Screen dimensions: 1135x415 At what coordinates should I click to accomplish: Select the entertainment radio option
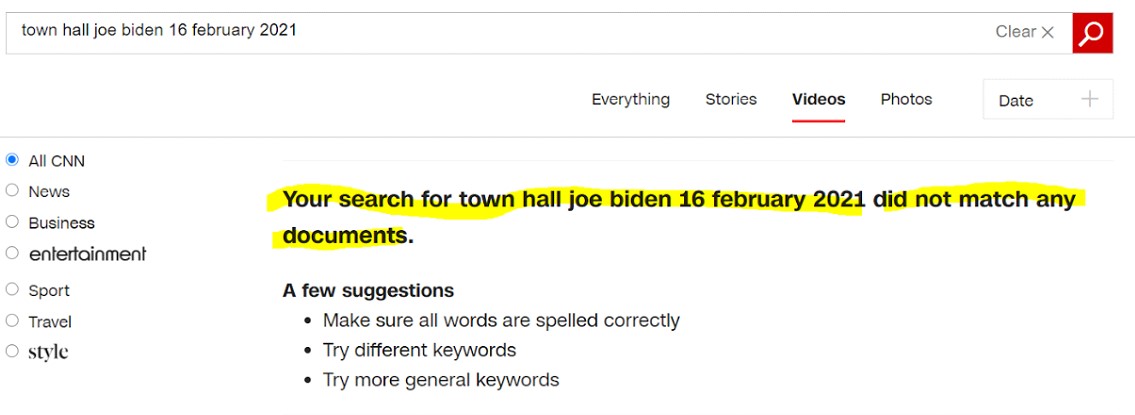pos(13,254)
